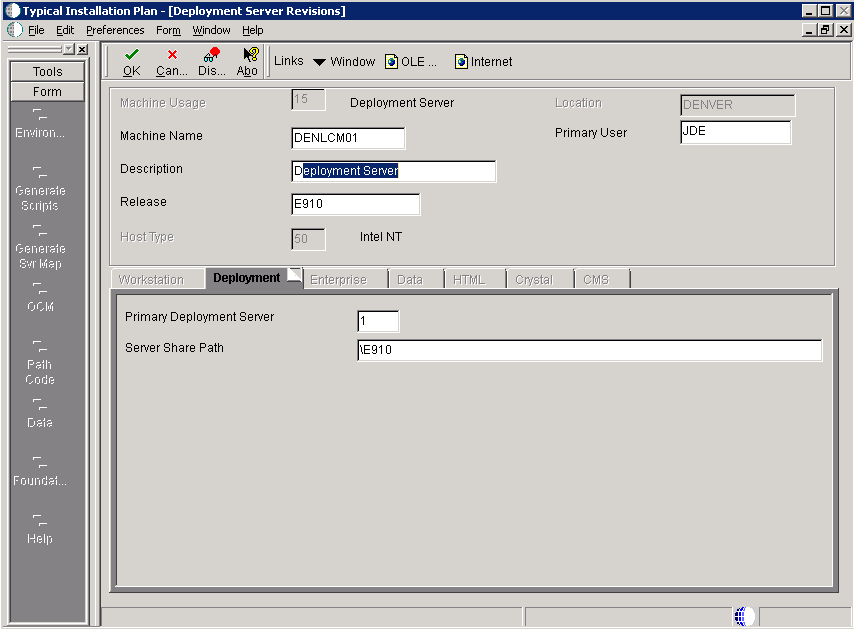Click the Foundation sidebar icon
Screen dimensions: 854x629
coord(39,462)
